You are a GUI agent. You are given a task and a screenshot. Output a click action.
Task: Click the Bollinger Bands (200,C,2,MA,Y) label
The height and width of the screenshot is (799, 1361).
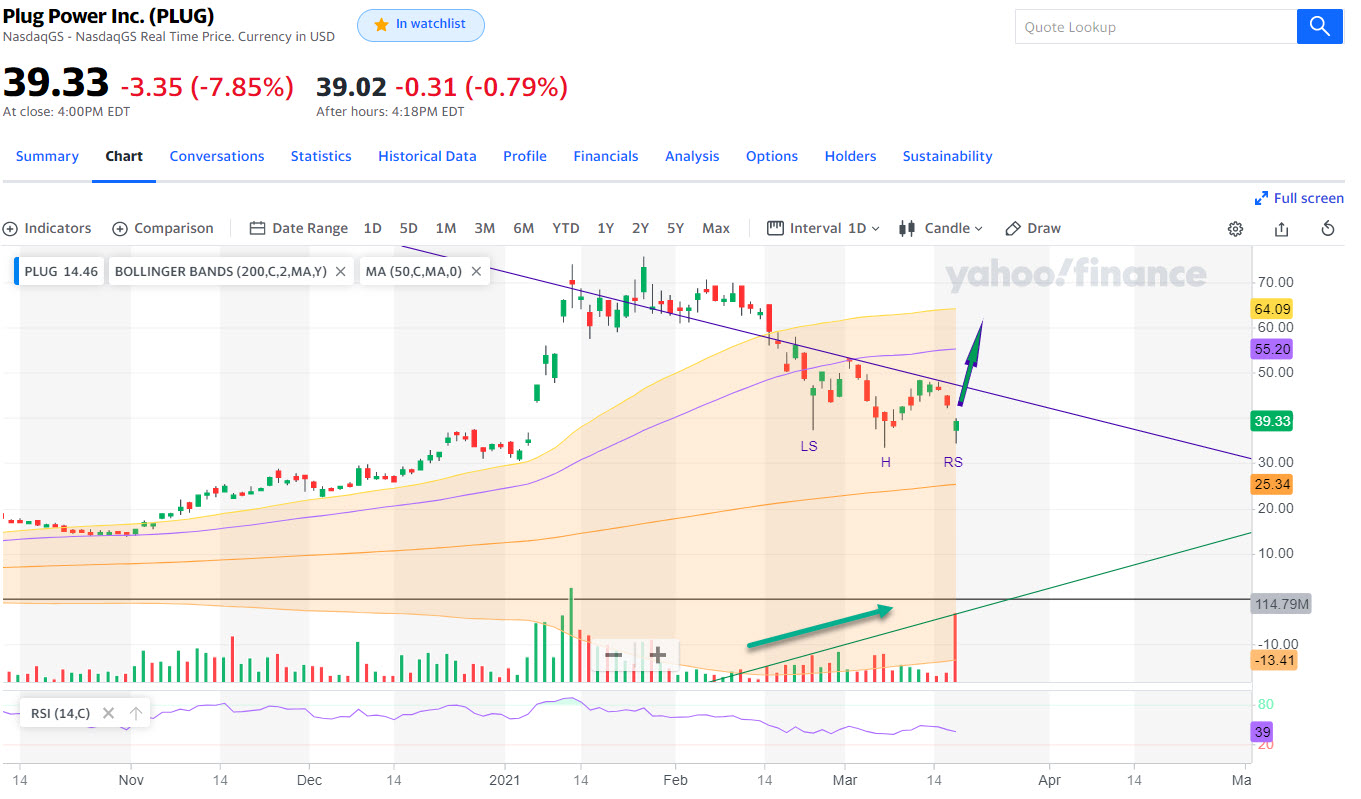coord(220,271)
